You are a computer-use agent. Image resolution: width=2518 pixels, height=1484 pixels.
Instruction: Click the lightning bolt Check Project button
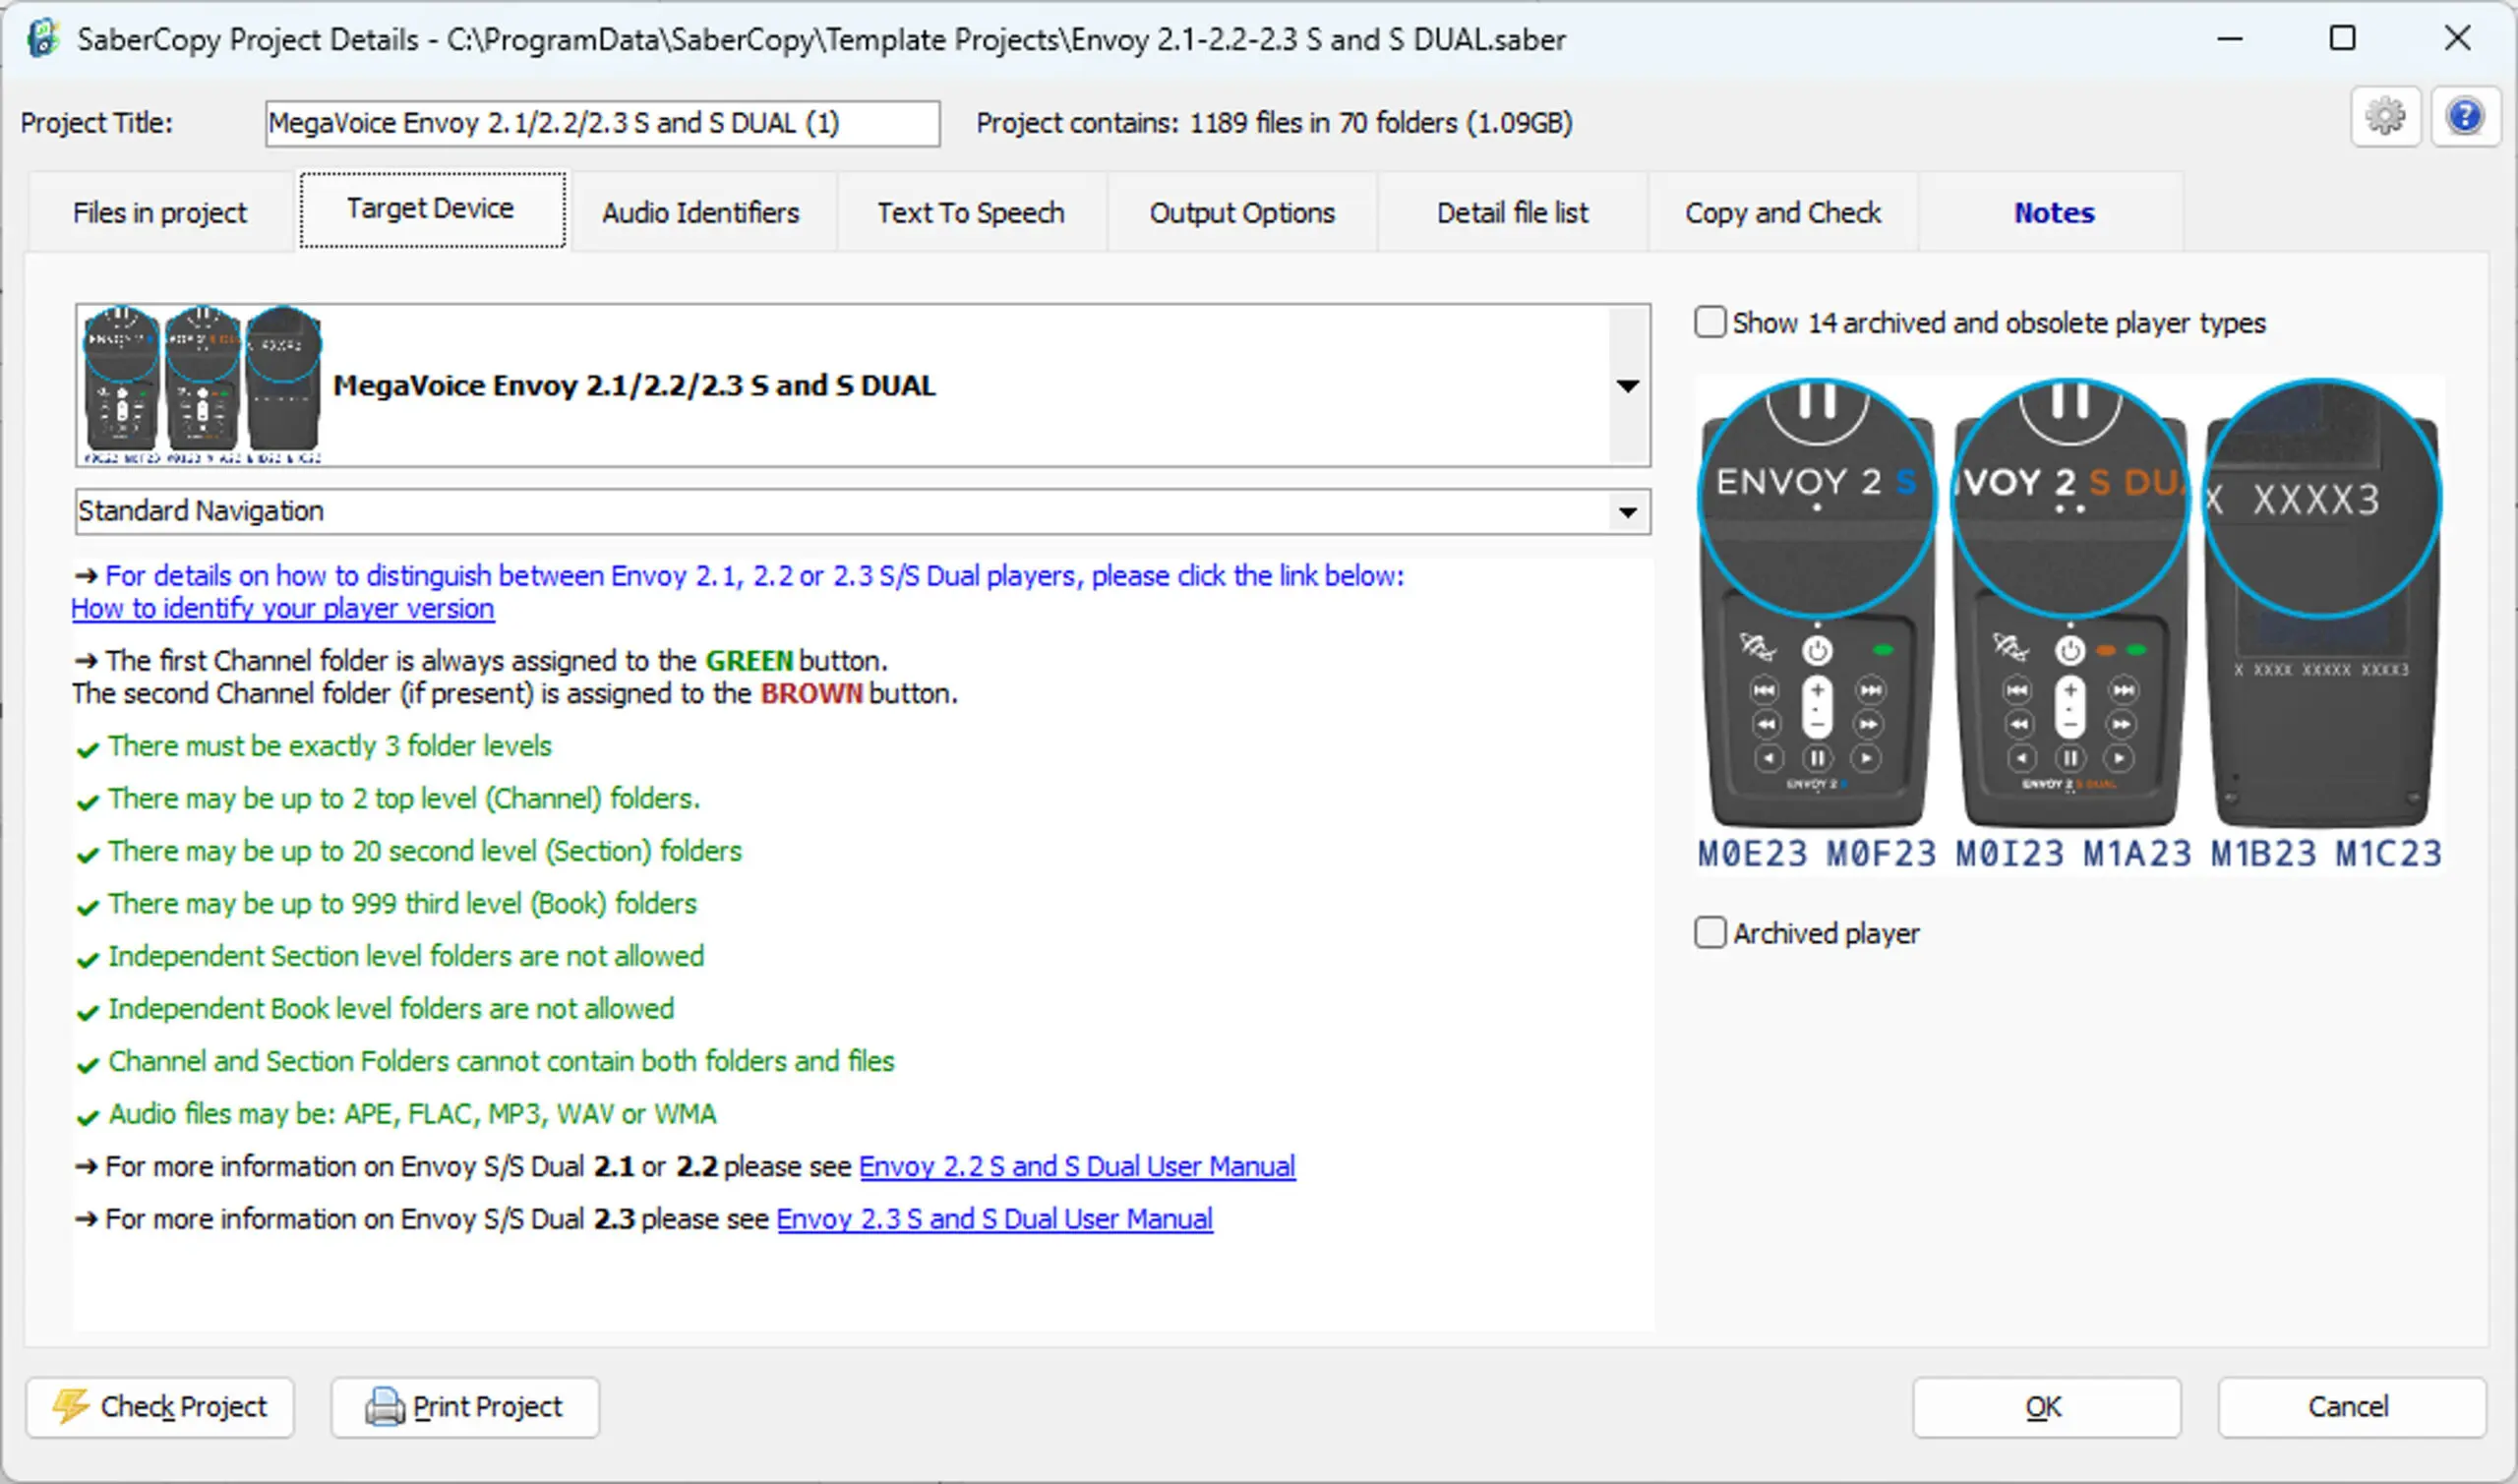[160, 1407]
